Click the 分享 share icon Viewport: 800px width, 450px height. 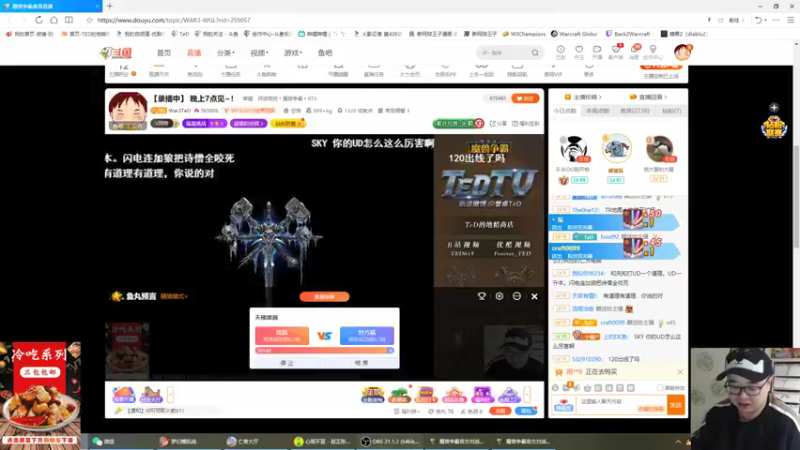coord(498,123)
